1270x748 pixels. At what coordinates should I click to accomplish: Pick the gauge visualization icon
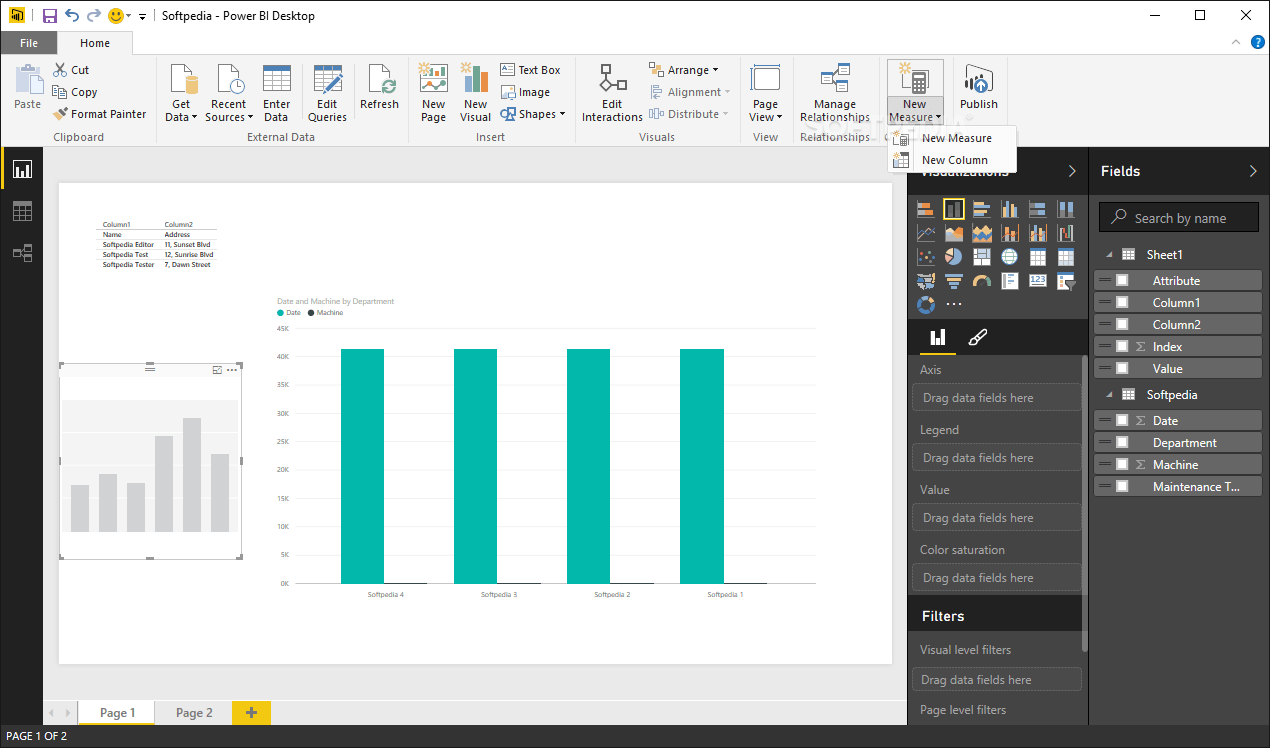(982, 280)
